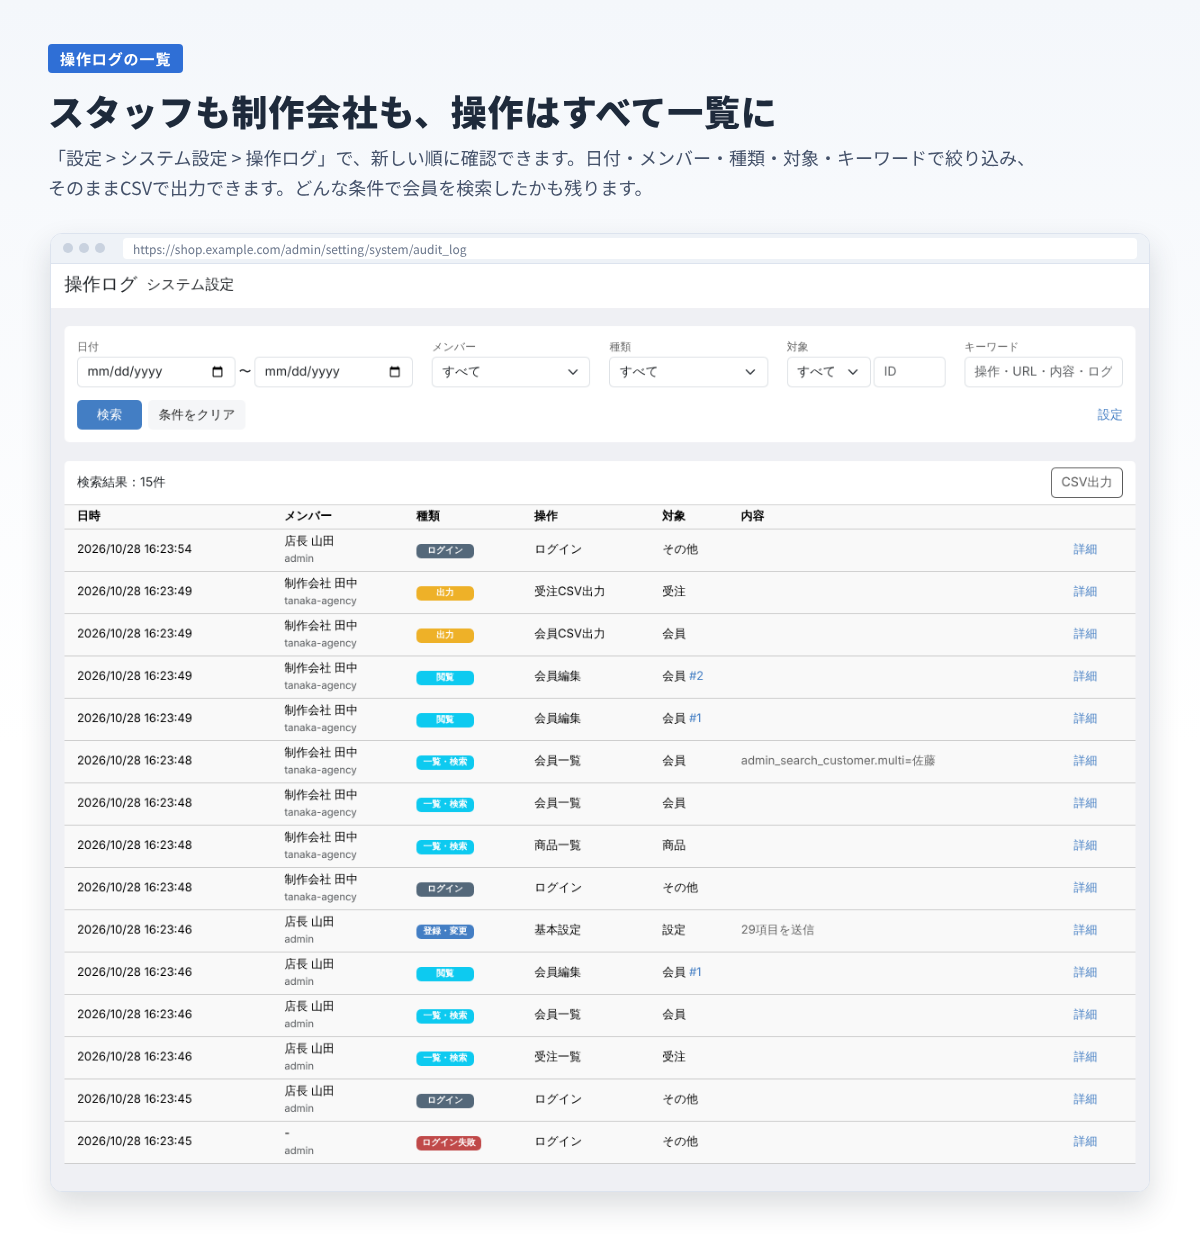Viewport: 1200px width, 1240px height.
Task: Click 基本設定 operation text
Action: point(557,930)
